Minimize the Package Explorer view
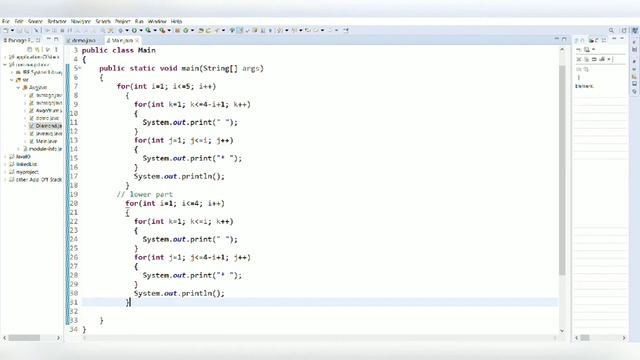The height and width of the screenshot is (360, 640). [49, 40]
